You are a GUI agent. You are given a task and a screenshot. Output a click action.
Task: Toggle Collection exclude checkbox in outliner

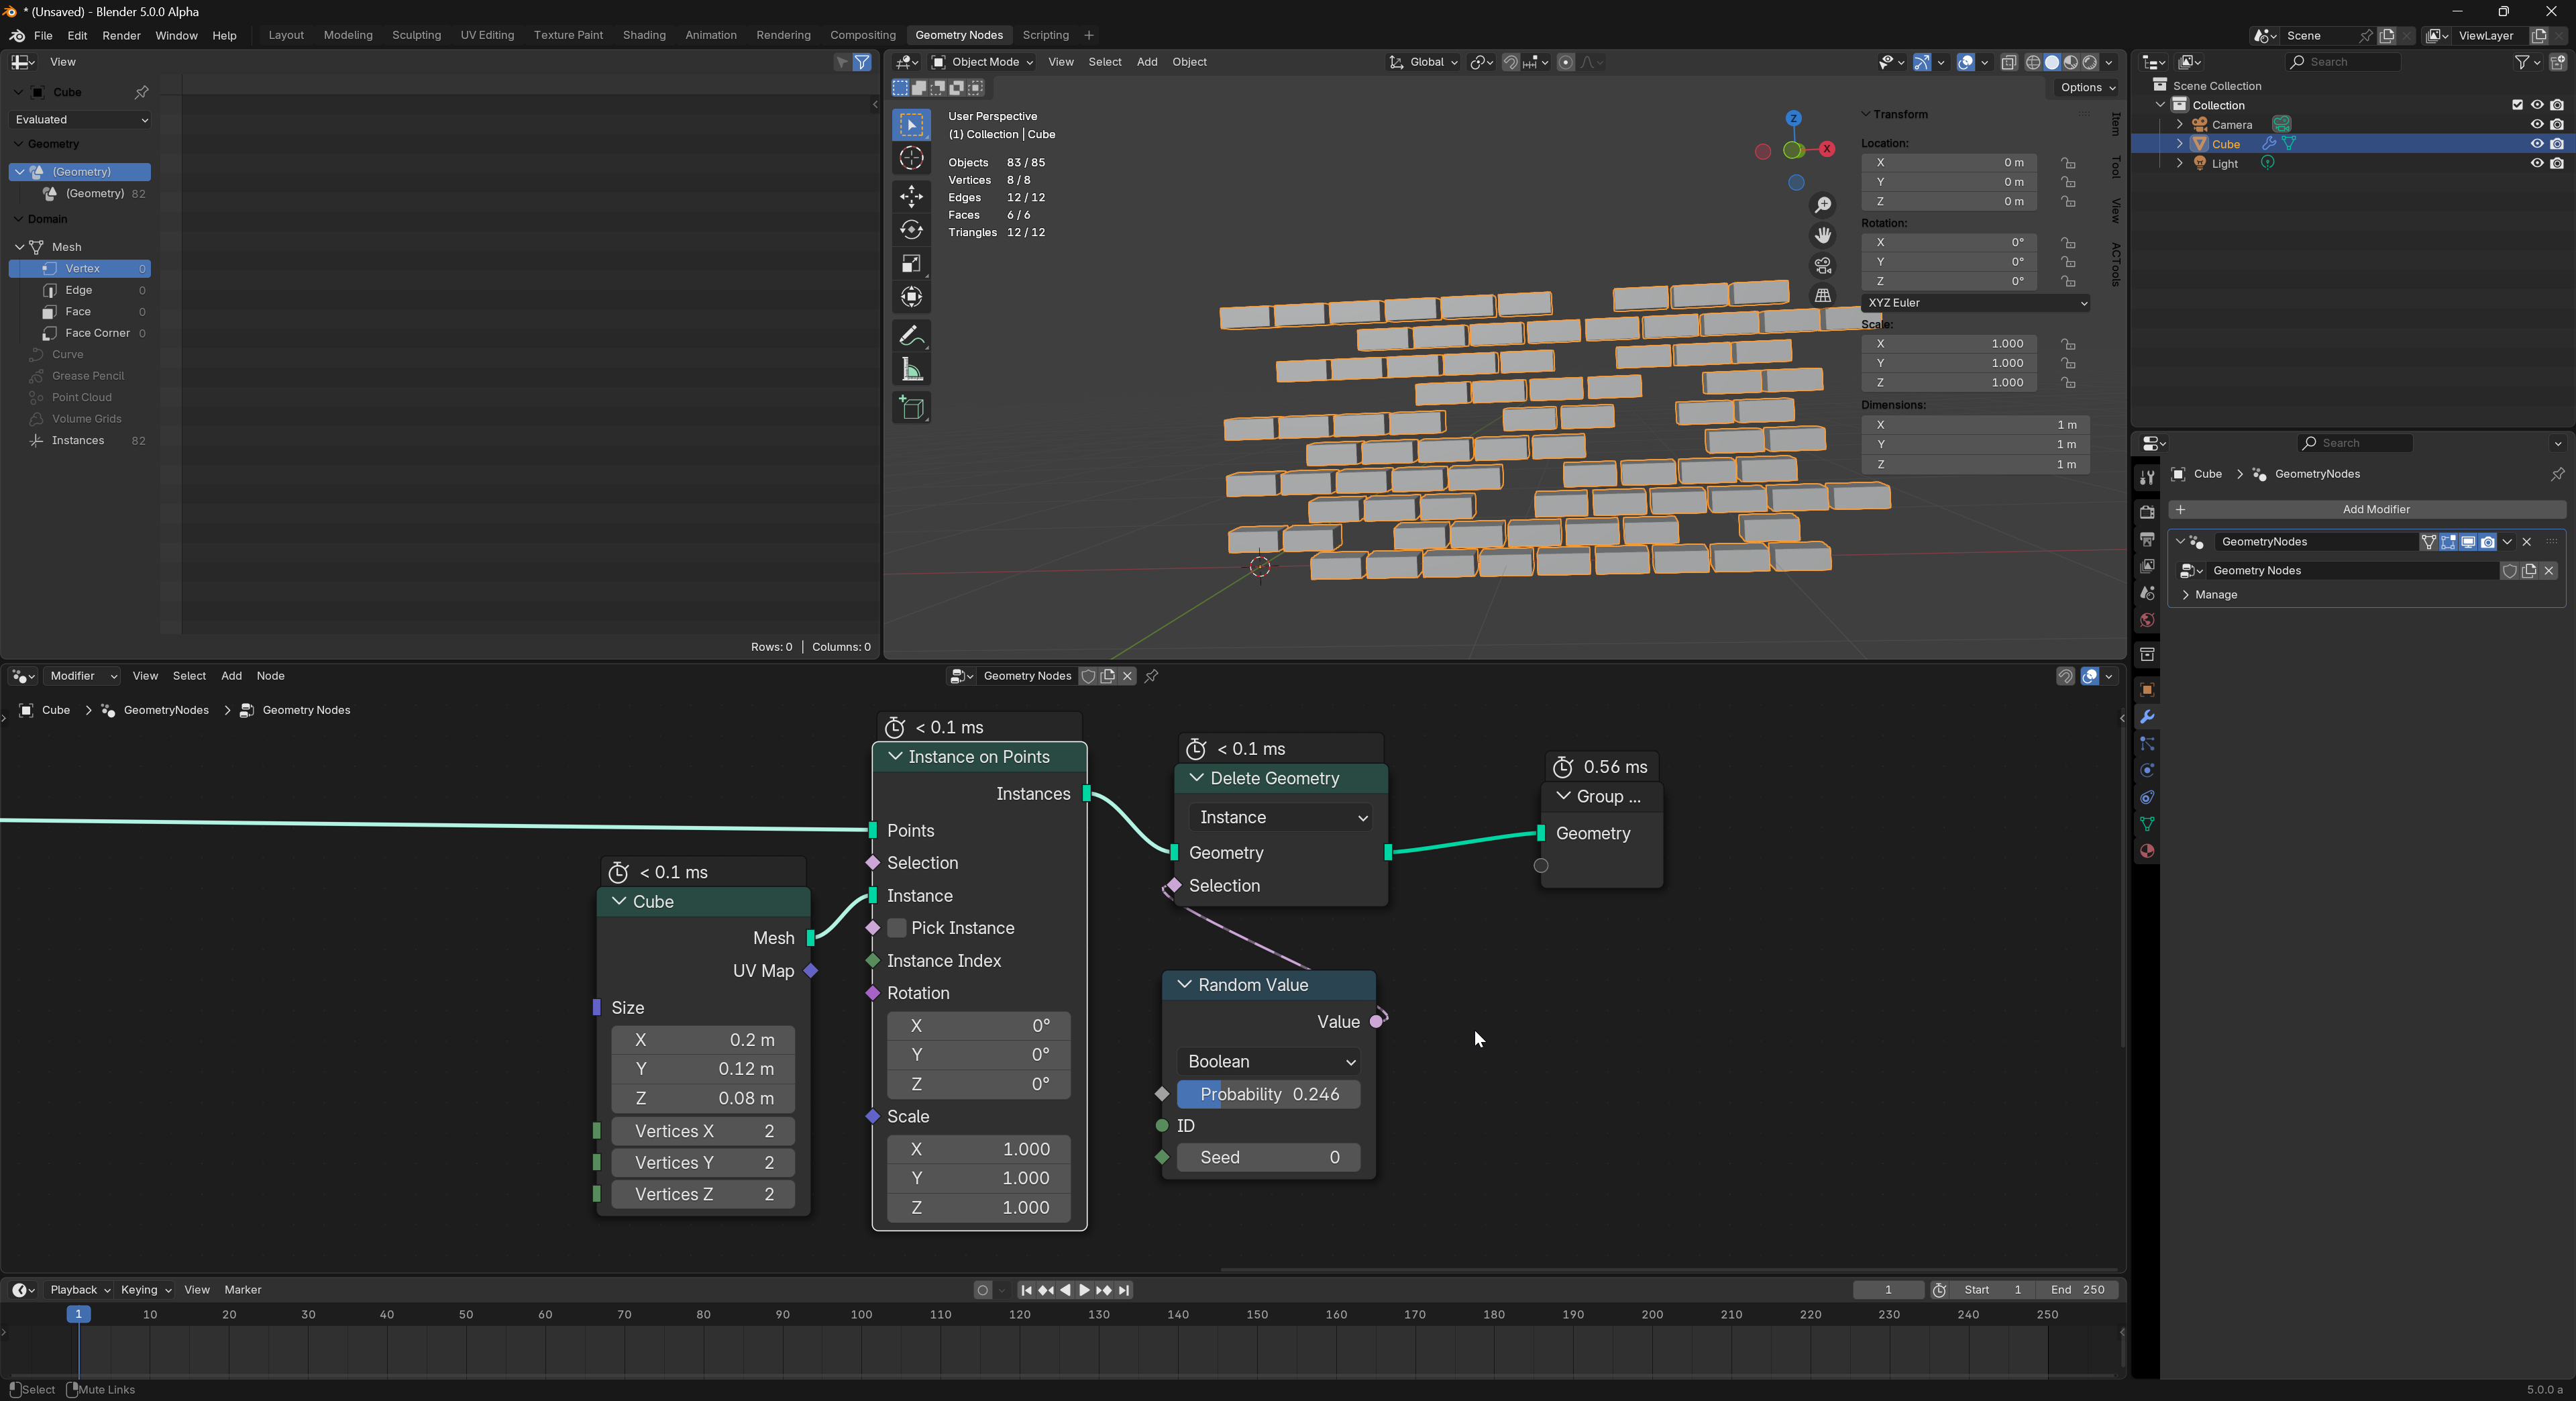pyautogui.click(x=2517, y=105)
